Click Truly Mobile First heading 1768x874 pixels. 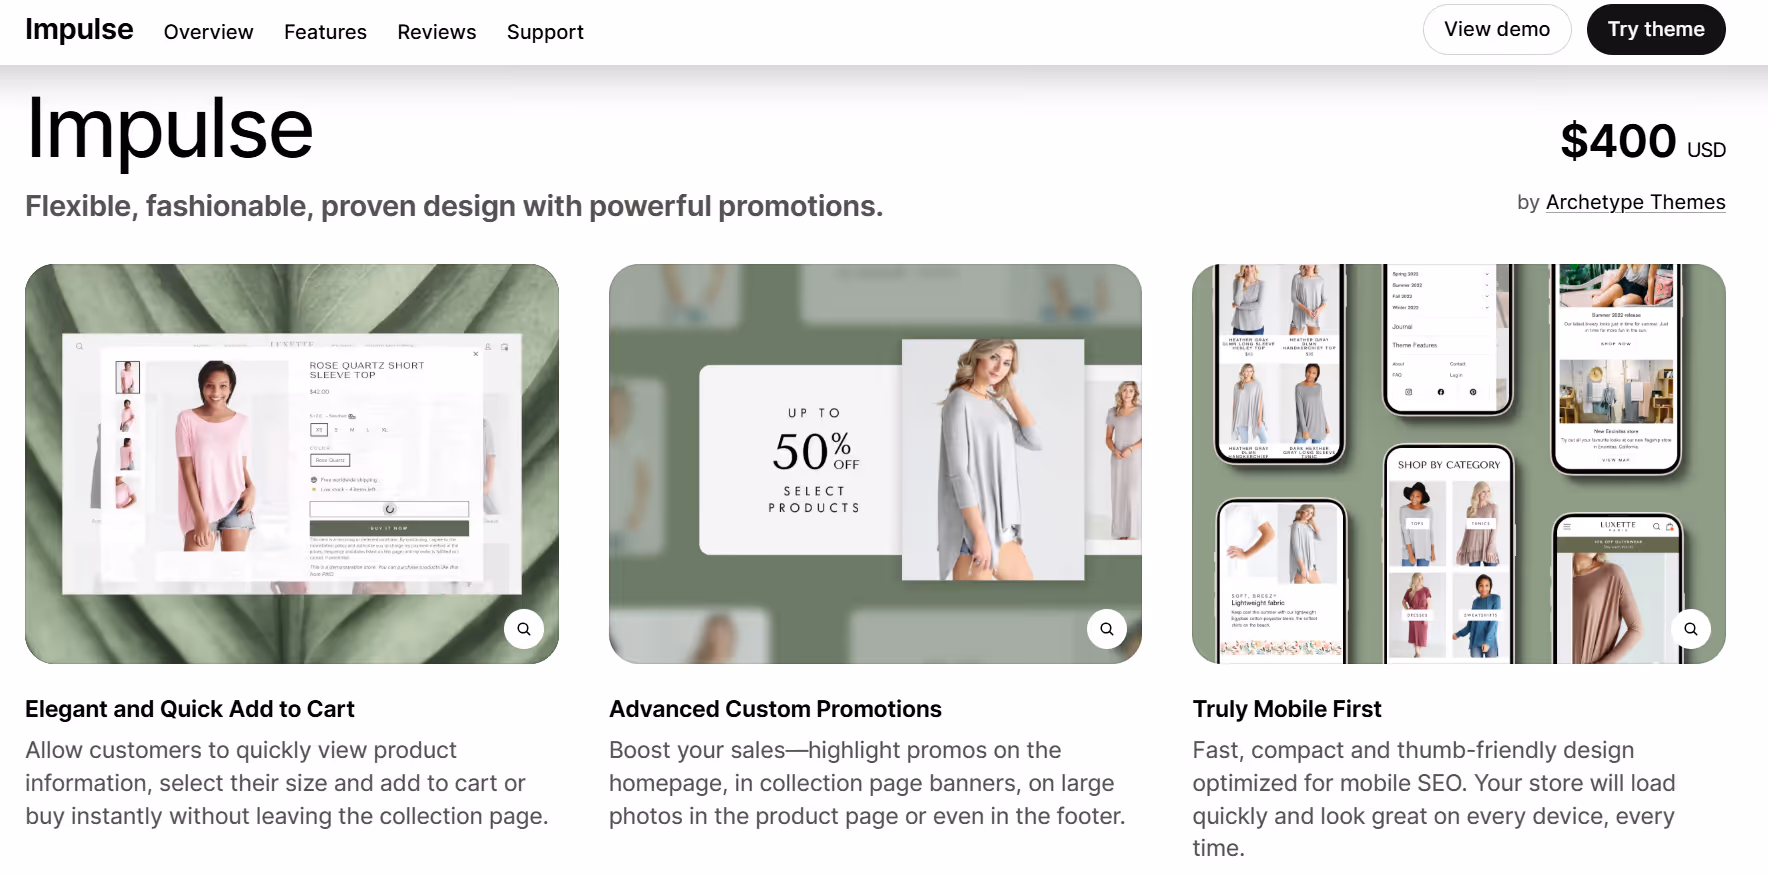pyautogui.click(x=1287, y=709)
